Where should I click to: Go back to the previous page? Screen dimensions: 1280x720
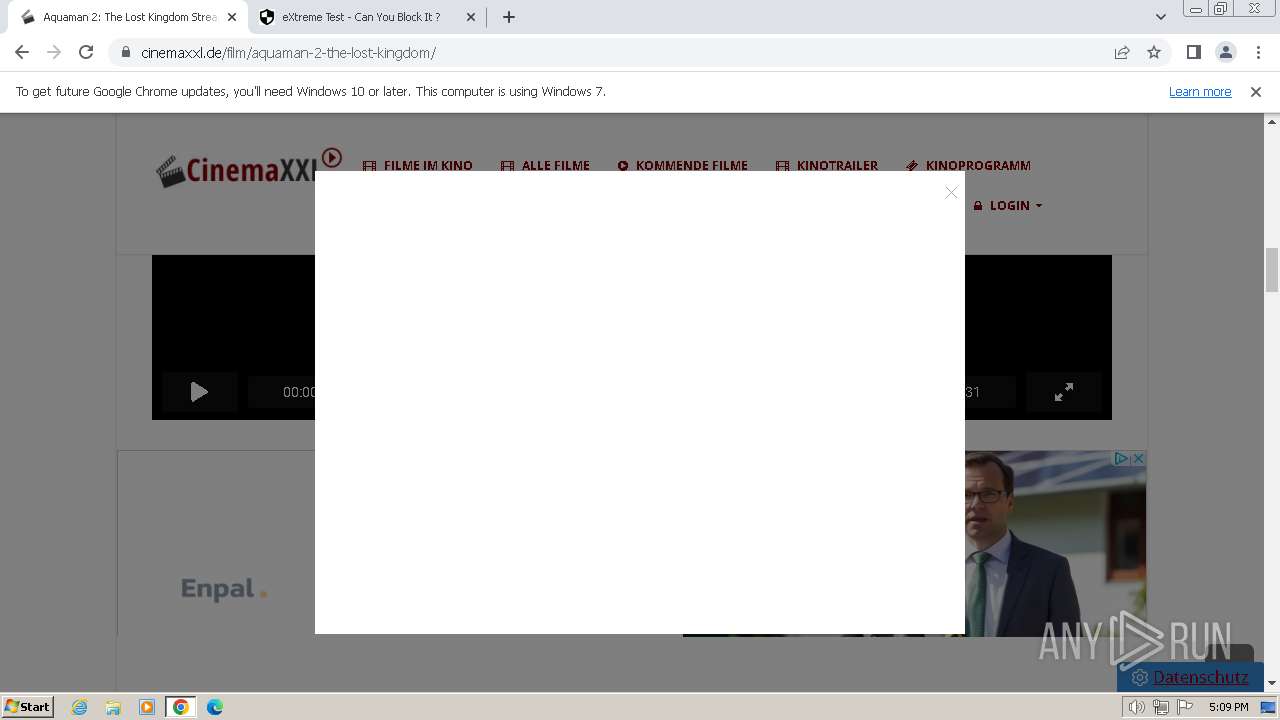(x=22, y=52)
